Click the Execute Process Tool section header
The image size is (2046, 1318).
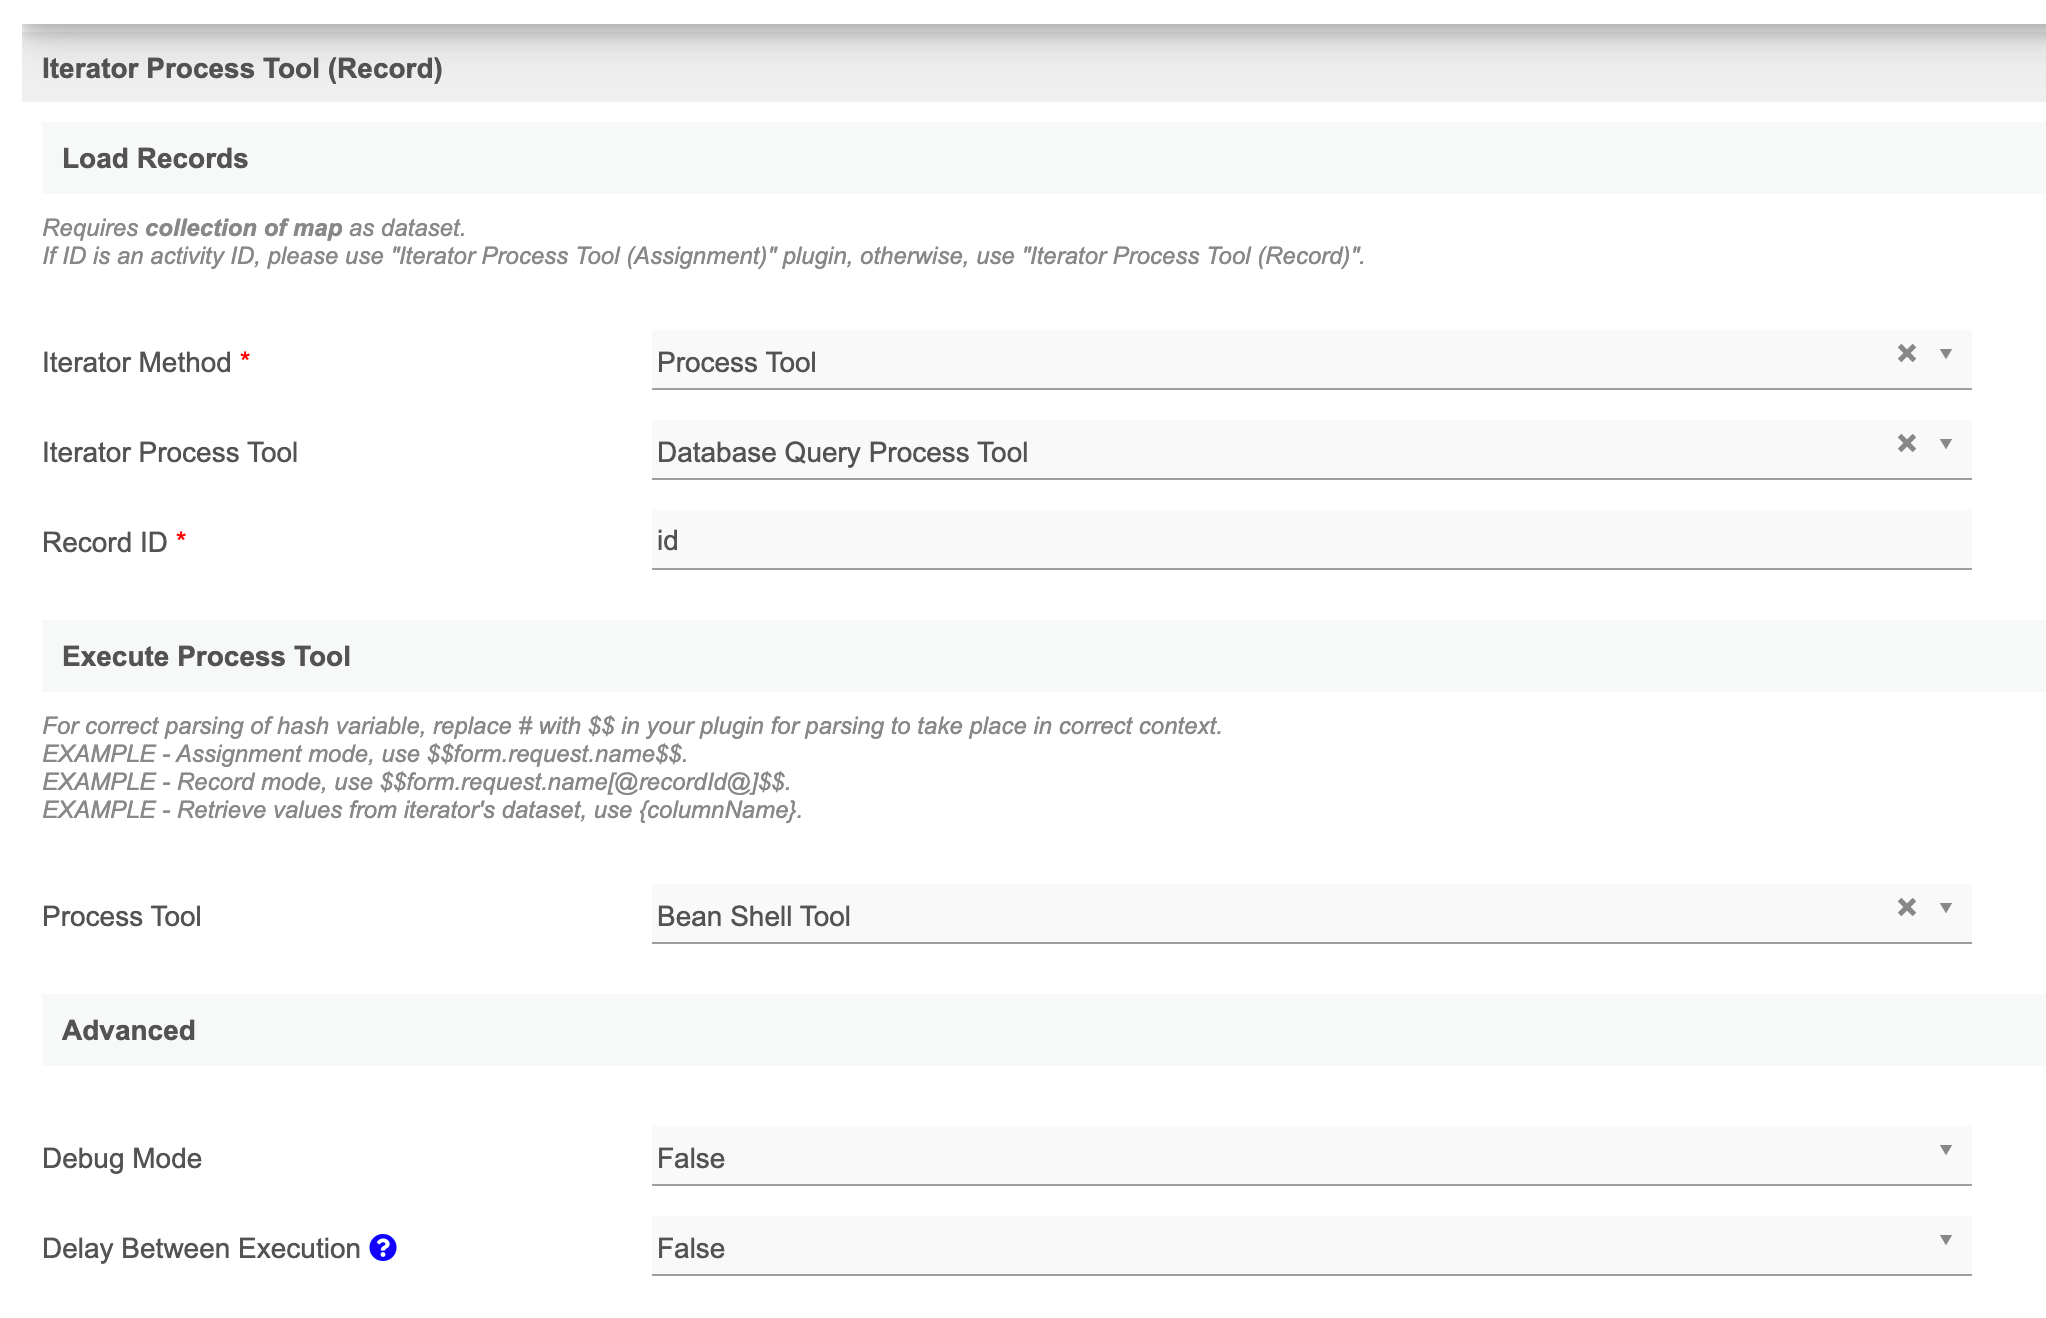point(206,656)
